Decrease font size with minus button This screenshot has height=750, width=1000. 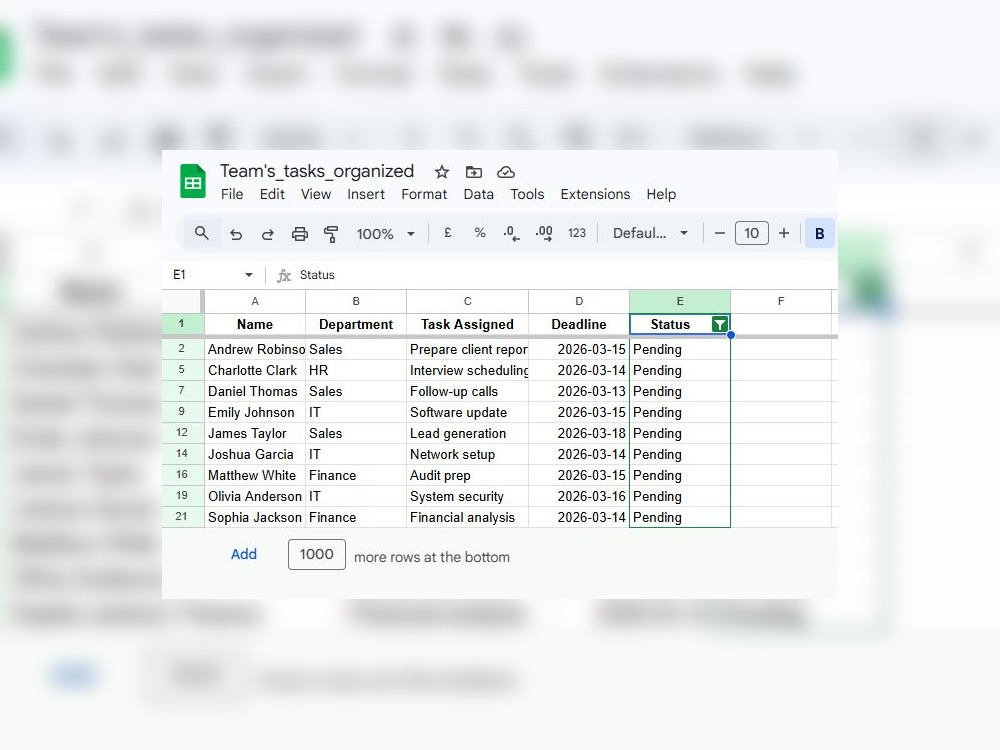click(x=719, y=233)
